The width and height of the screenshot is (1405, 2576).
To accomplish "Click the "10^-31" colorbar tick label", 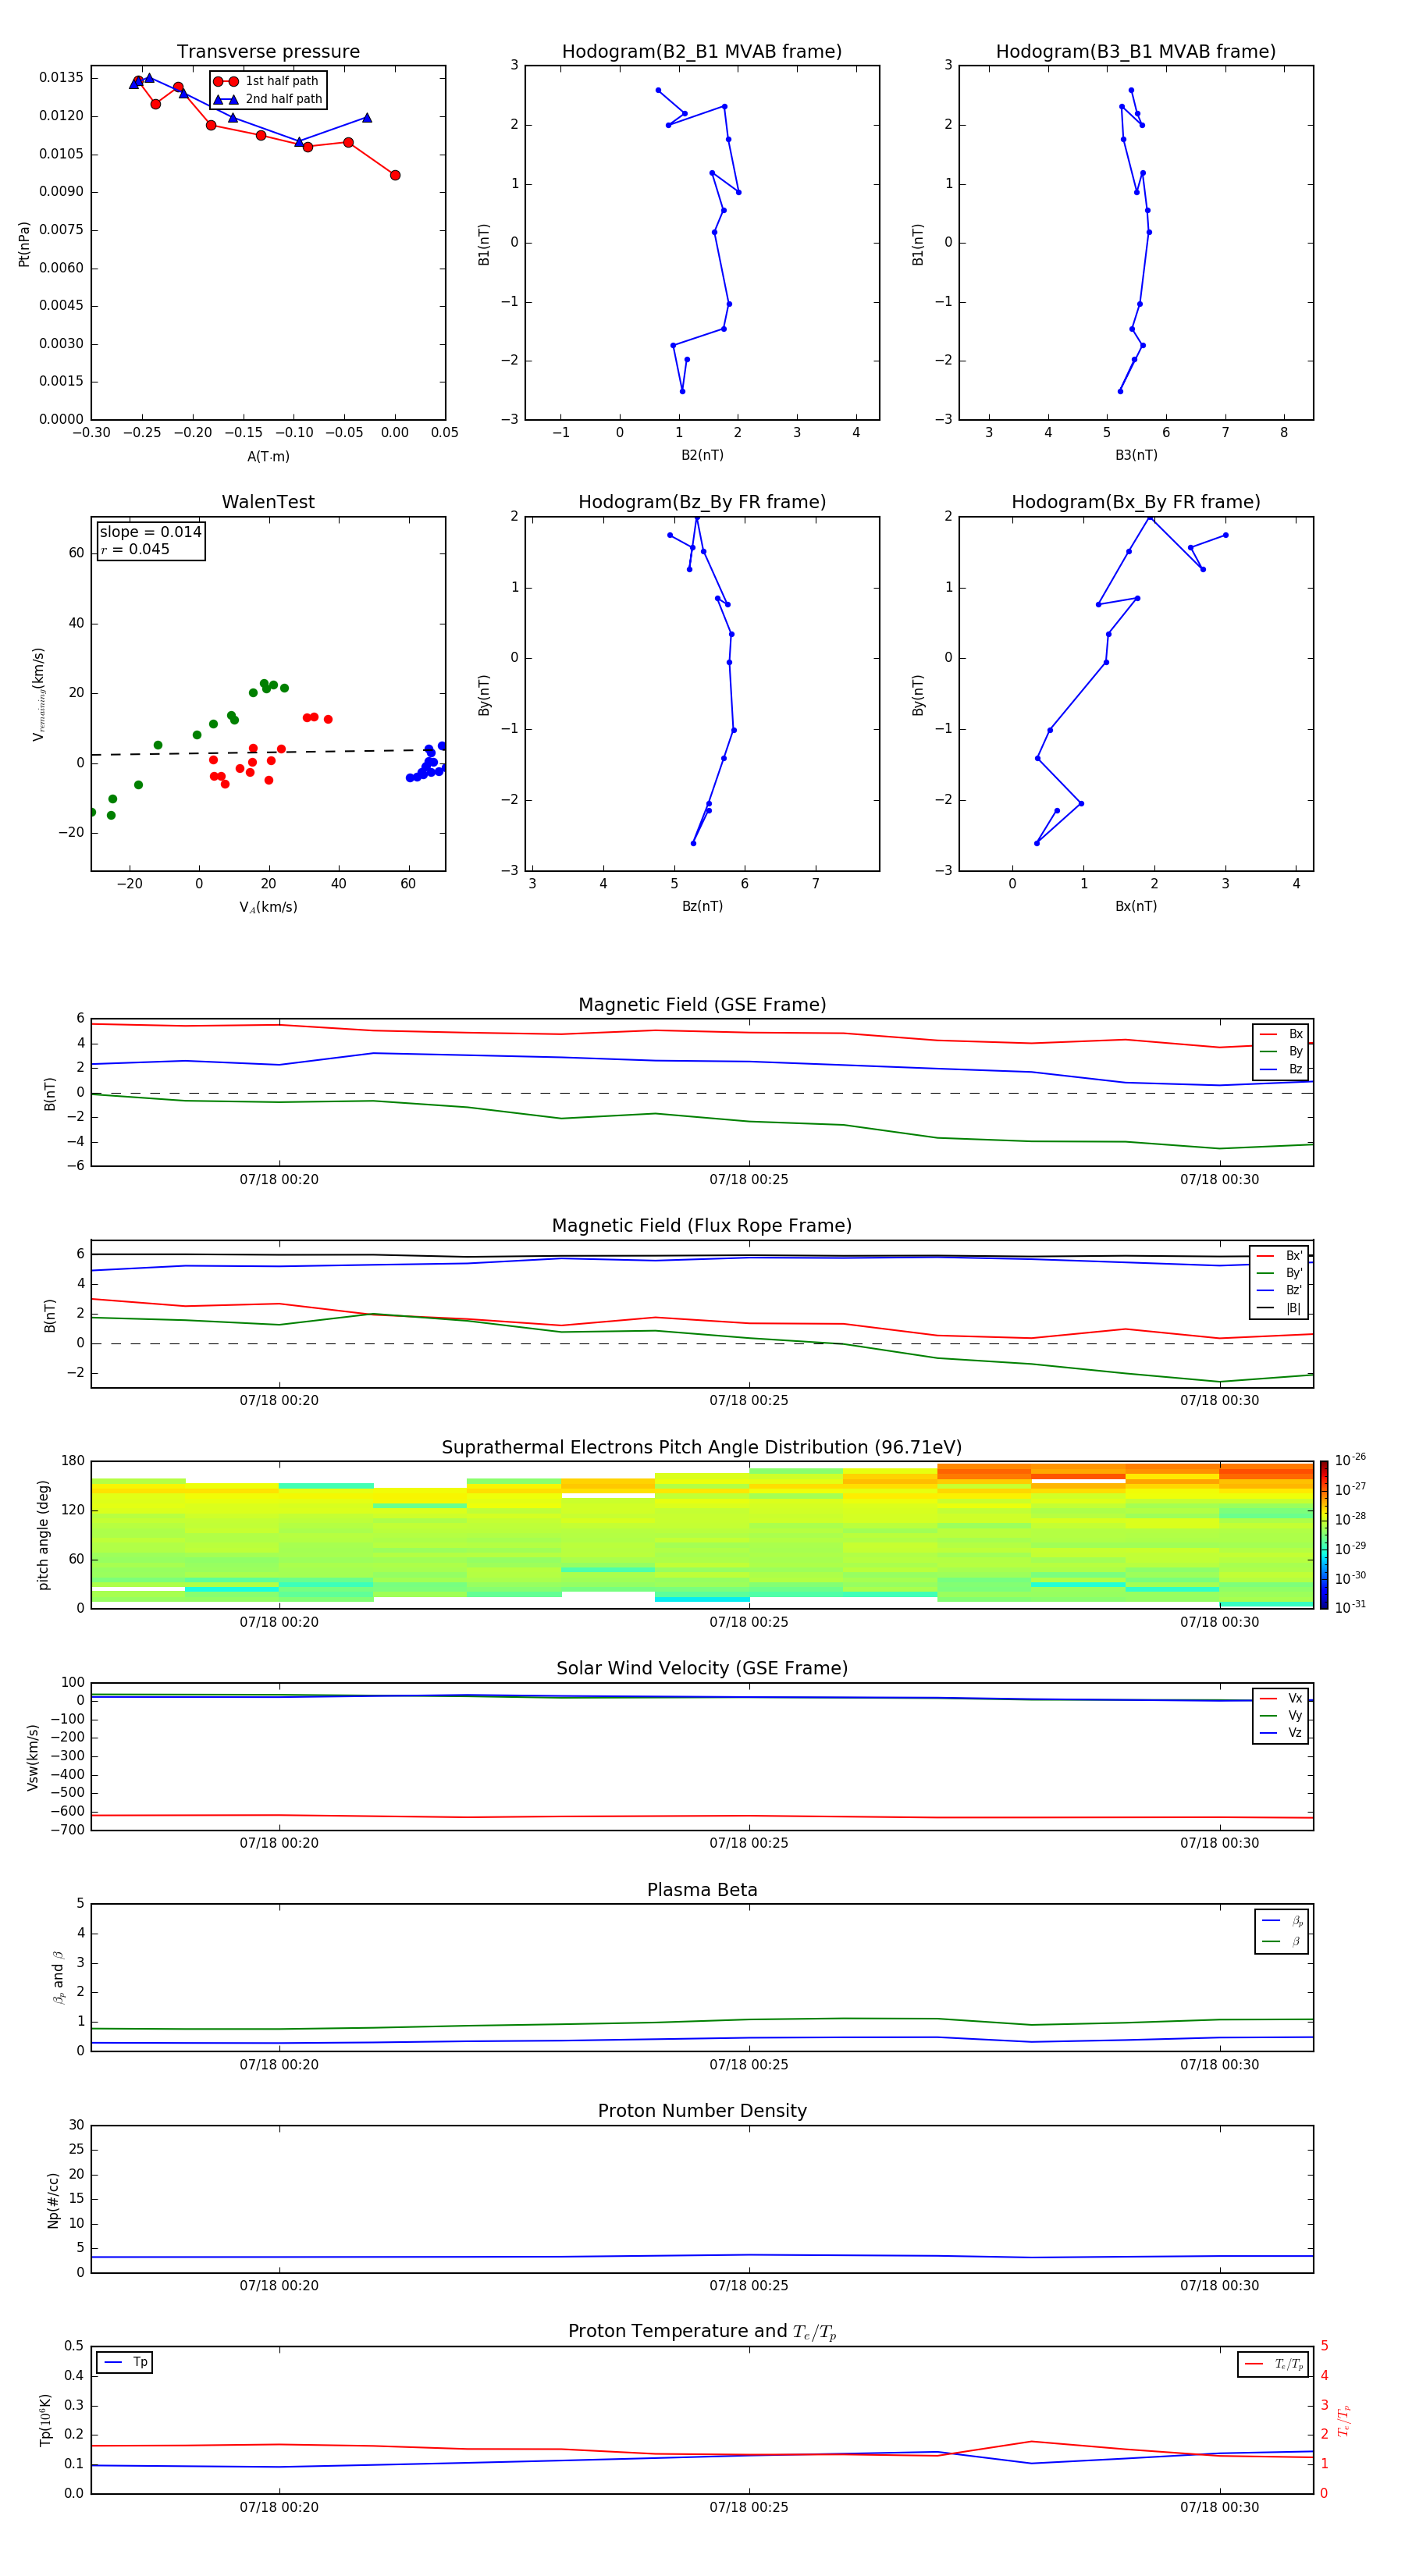I will [x=1350, y=1607].
